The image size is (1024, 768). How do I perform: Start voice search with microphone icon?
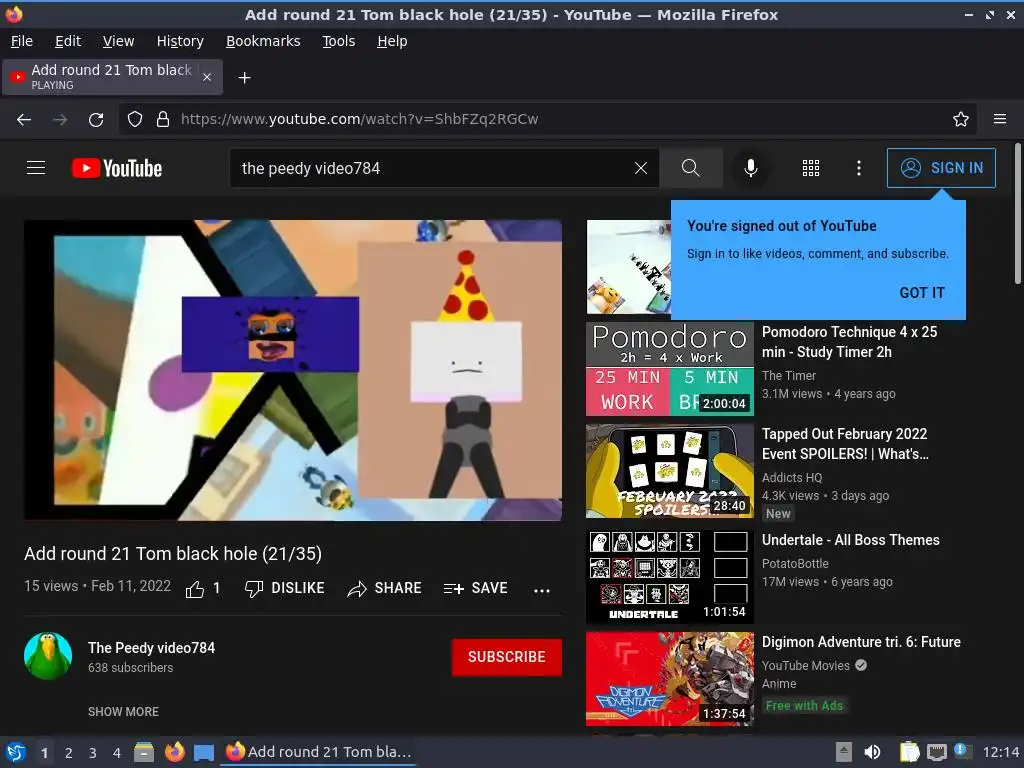[751, 168]
